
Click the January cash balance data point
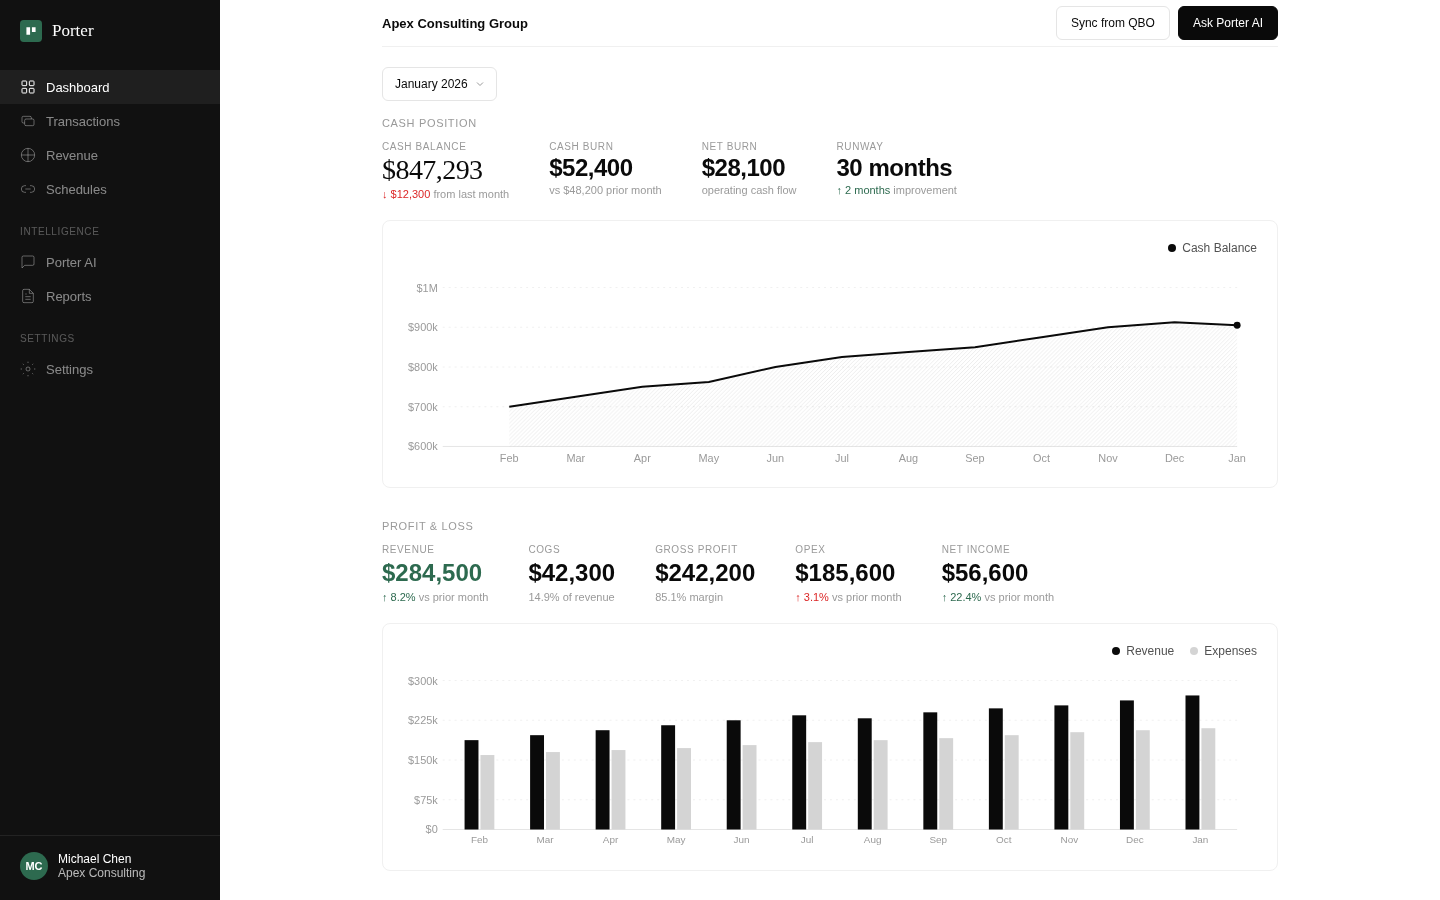[x=1237, y=325]
